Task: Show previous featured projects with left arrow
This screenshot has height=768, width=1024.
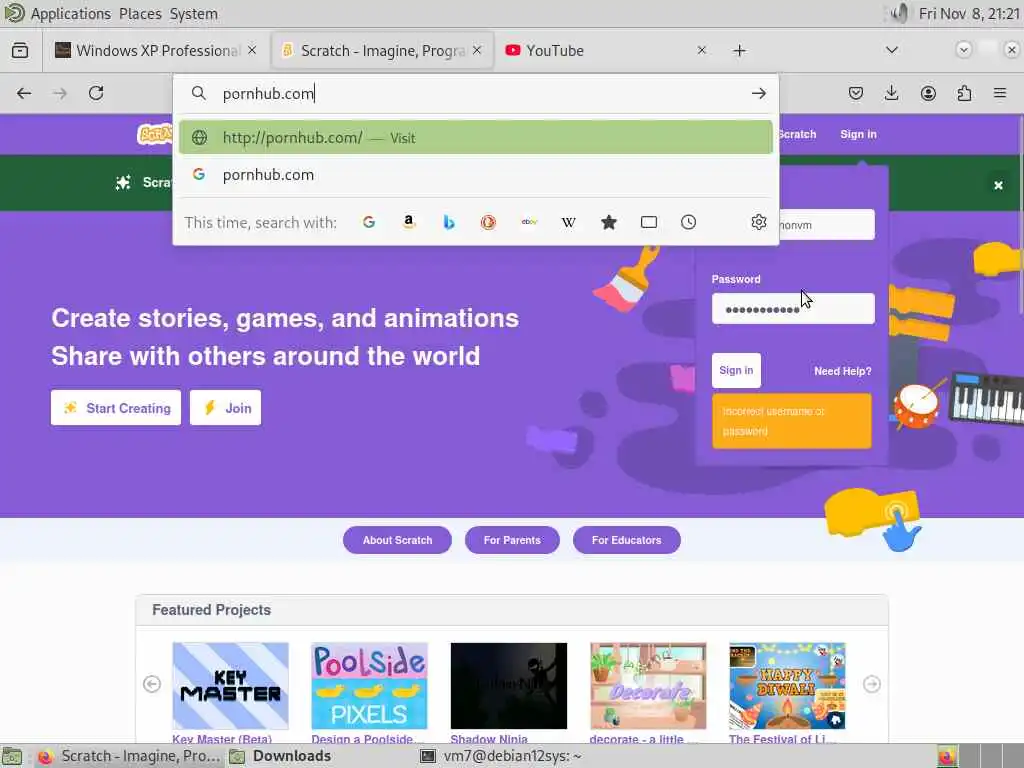Action: [x=152, y=684]
